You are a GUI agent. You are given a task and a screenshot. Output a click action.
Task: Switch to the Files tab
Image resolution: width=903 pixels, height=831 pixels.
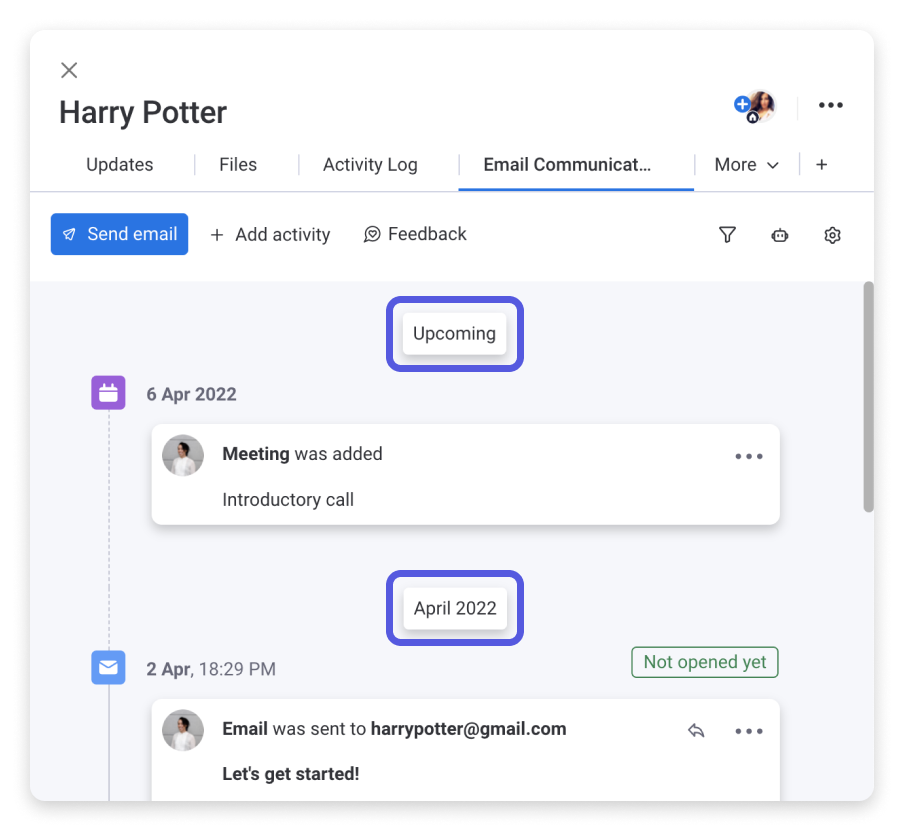click(x=238, y=165)
